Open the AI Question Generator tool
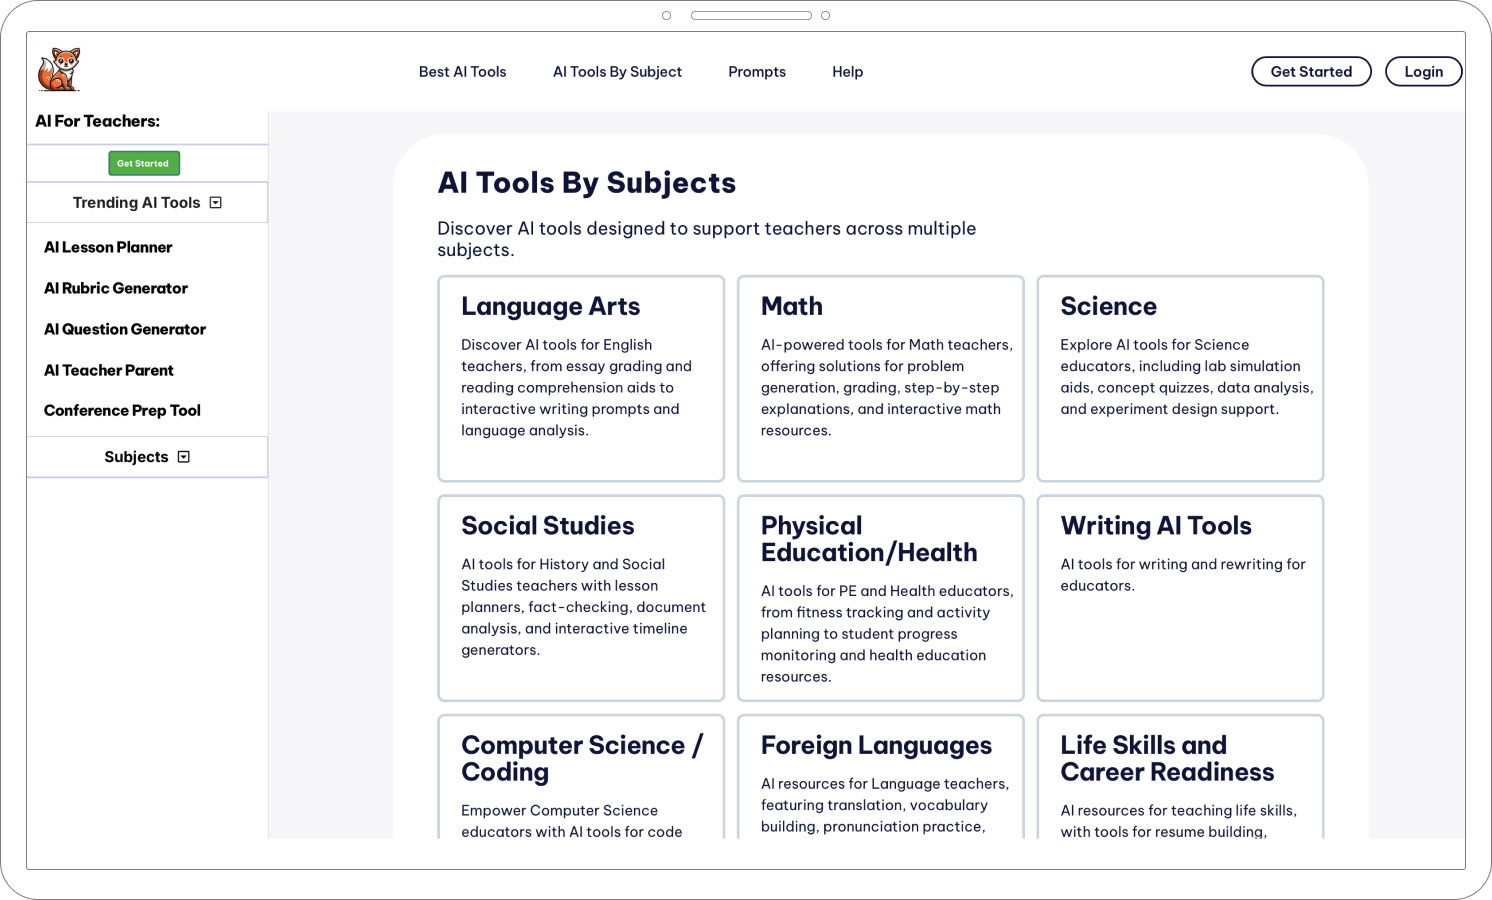Image resolution: width=1492 pixels, height=900 pixels. click(x=125, y=329)
